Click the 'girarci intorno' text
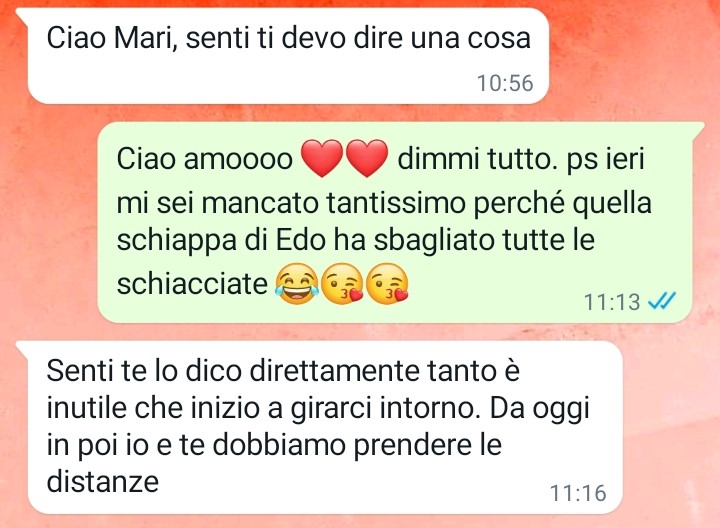The height and width of the screenshot is (528, 720). [382, 408]
